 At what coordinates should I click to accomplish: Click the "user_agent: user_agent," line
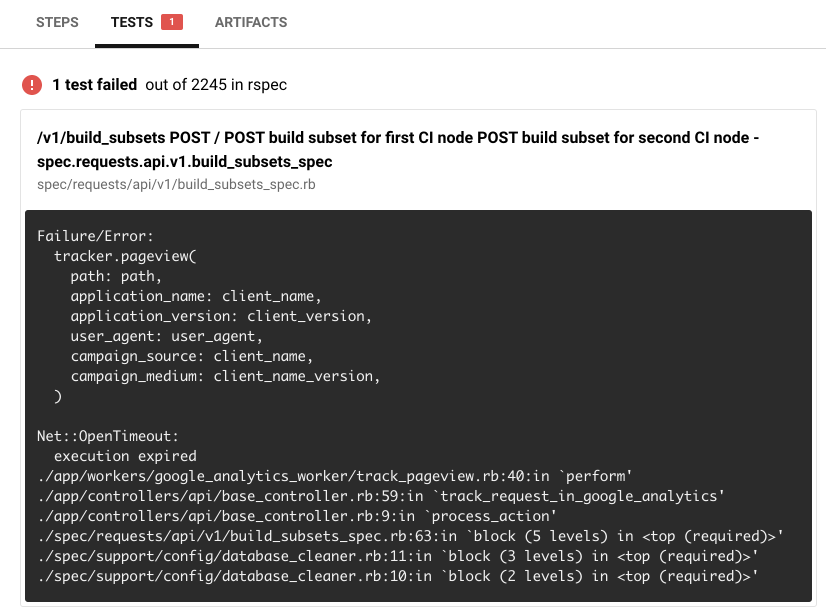(166, 336)
